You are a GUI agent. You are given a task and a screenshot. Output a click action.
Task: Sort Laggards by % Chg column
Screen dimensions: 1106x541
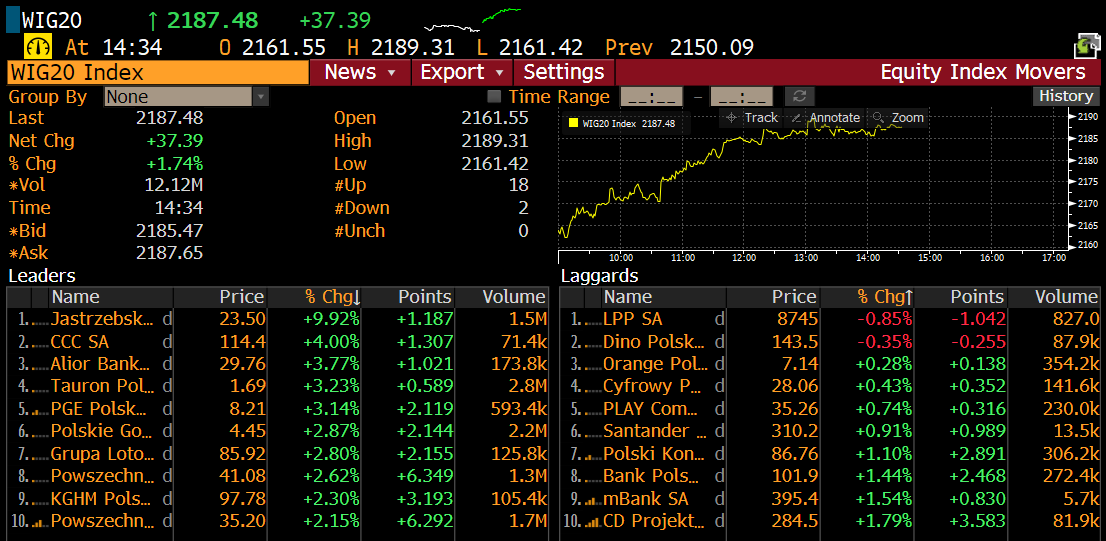tap(885, 297)
